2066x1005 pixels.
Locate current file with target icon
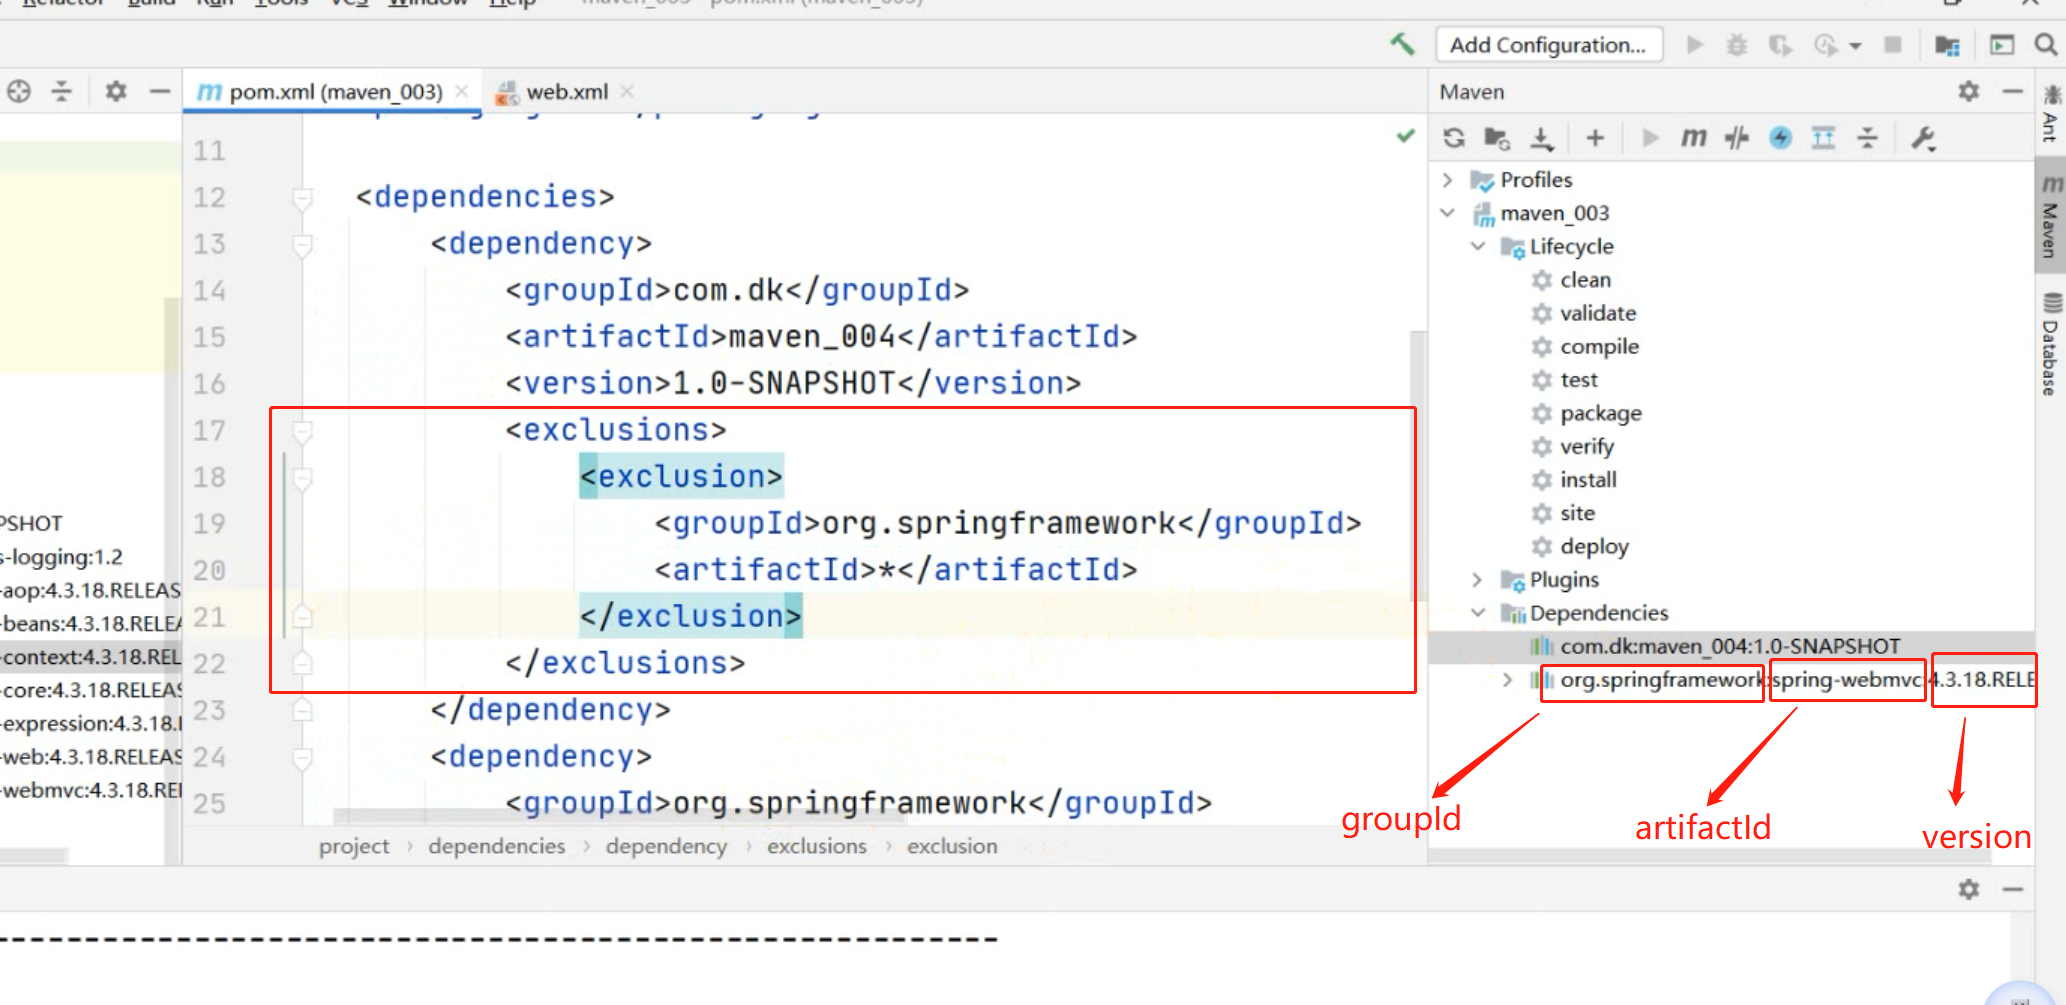[x=19, y=91]
